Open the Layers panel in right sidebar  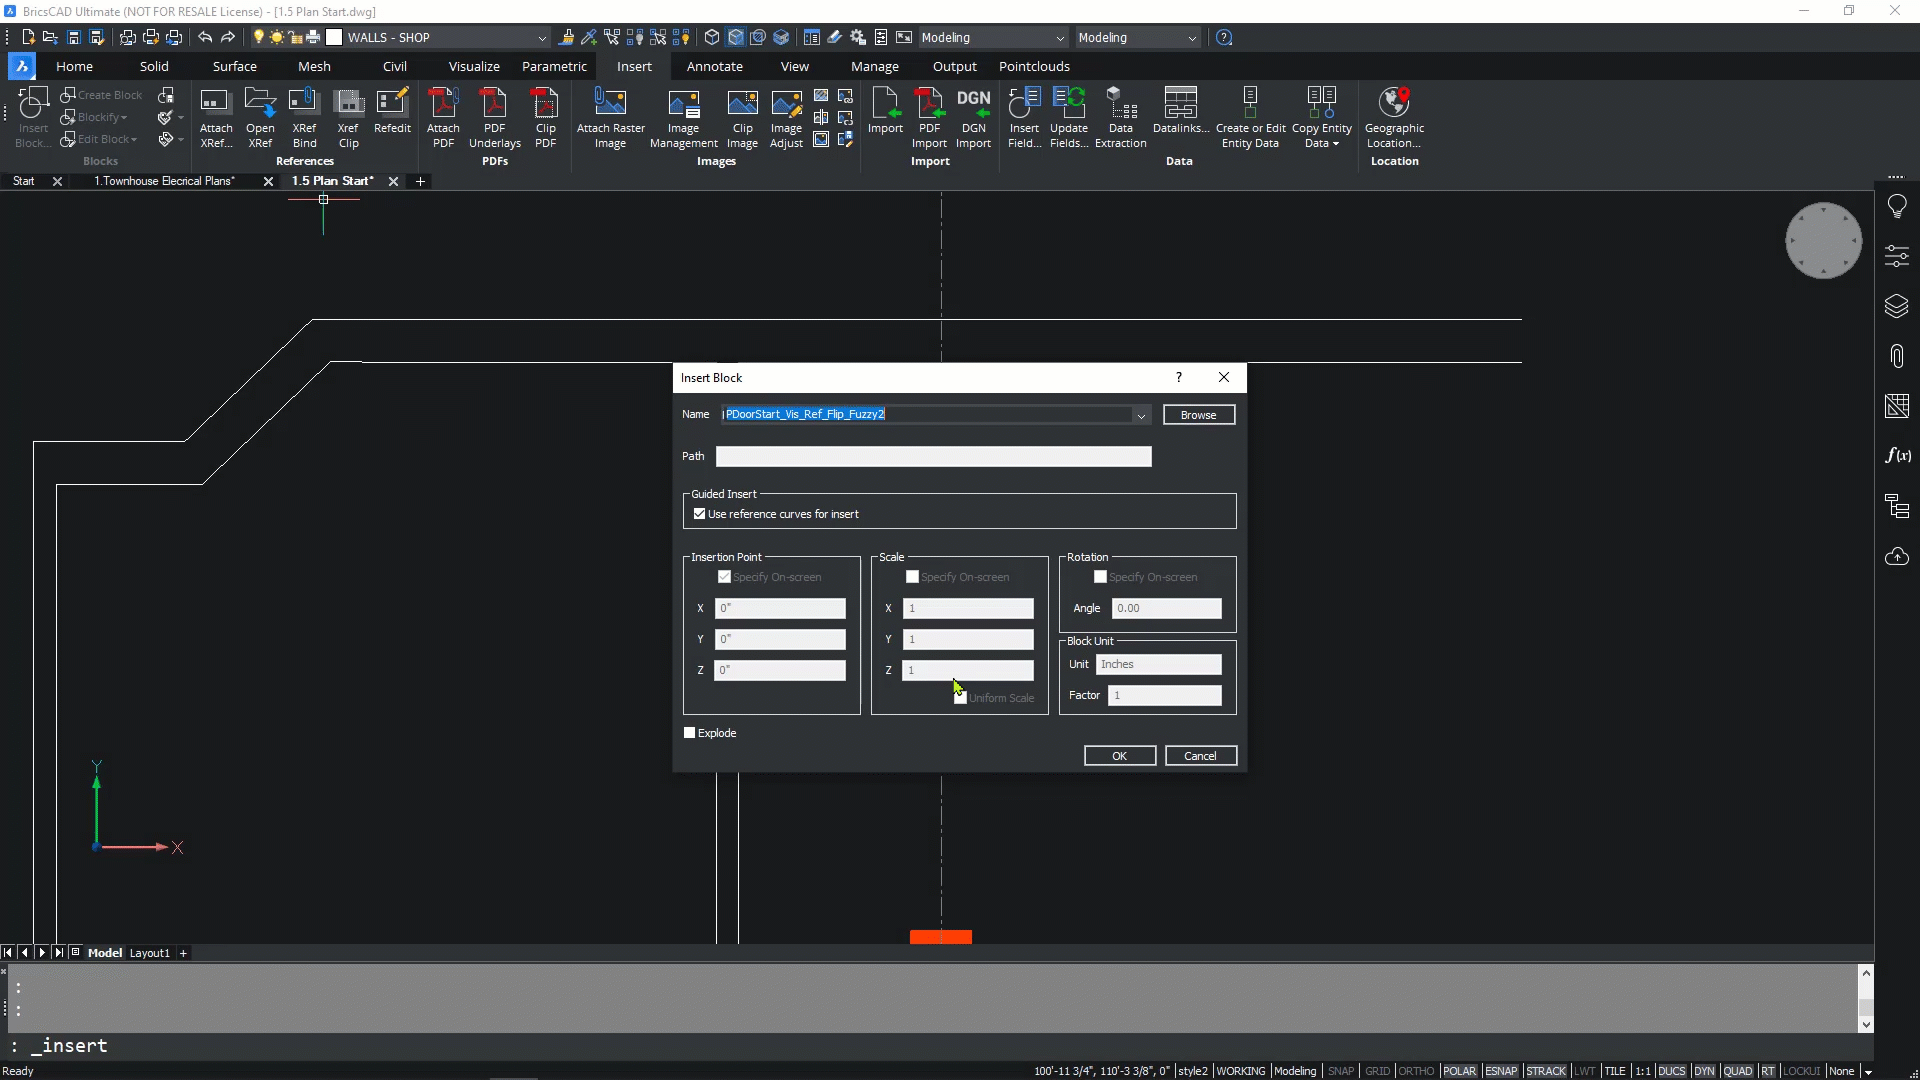tap(1896, 306)
